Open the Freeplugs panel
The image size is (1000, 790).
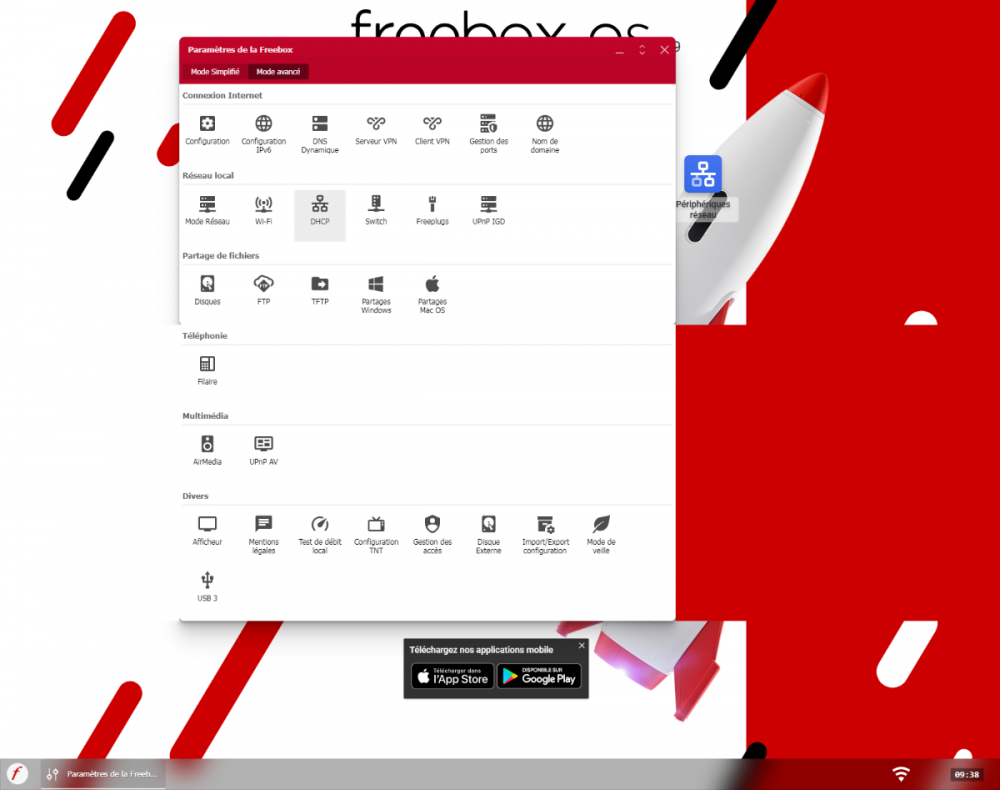click(432, 211)
